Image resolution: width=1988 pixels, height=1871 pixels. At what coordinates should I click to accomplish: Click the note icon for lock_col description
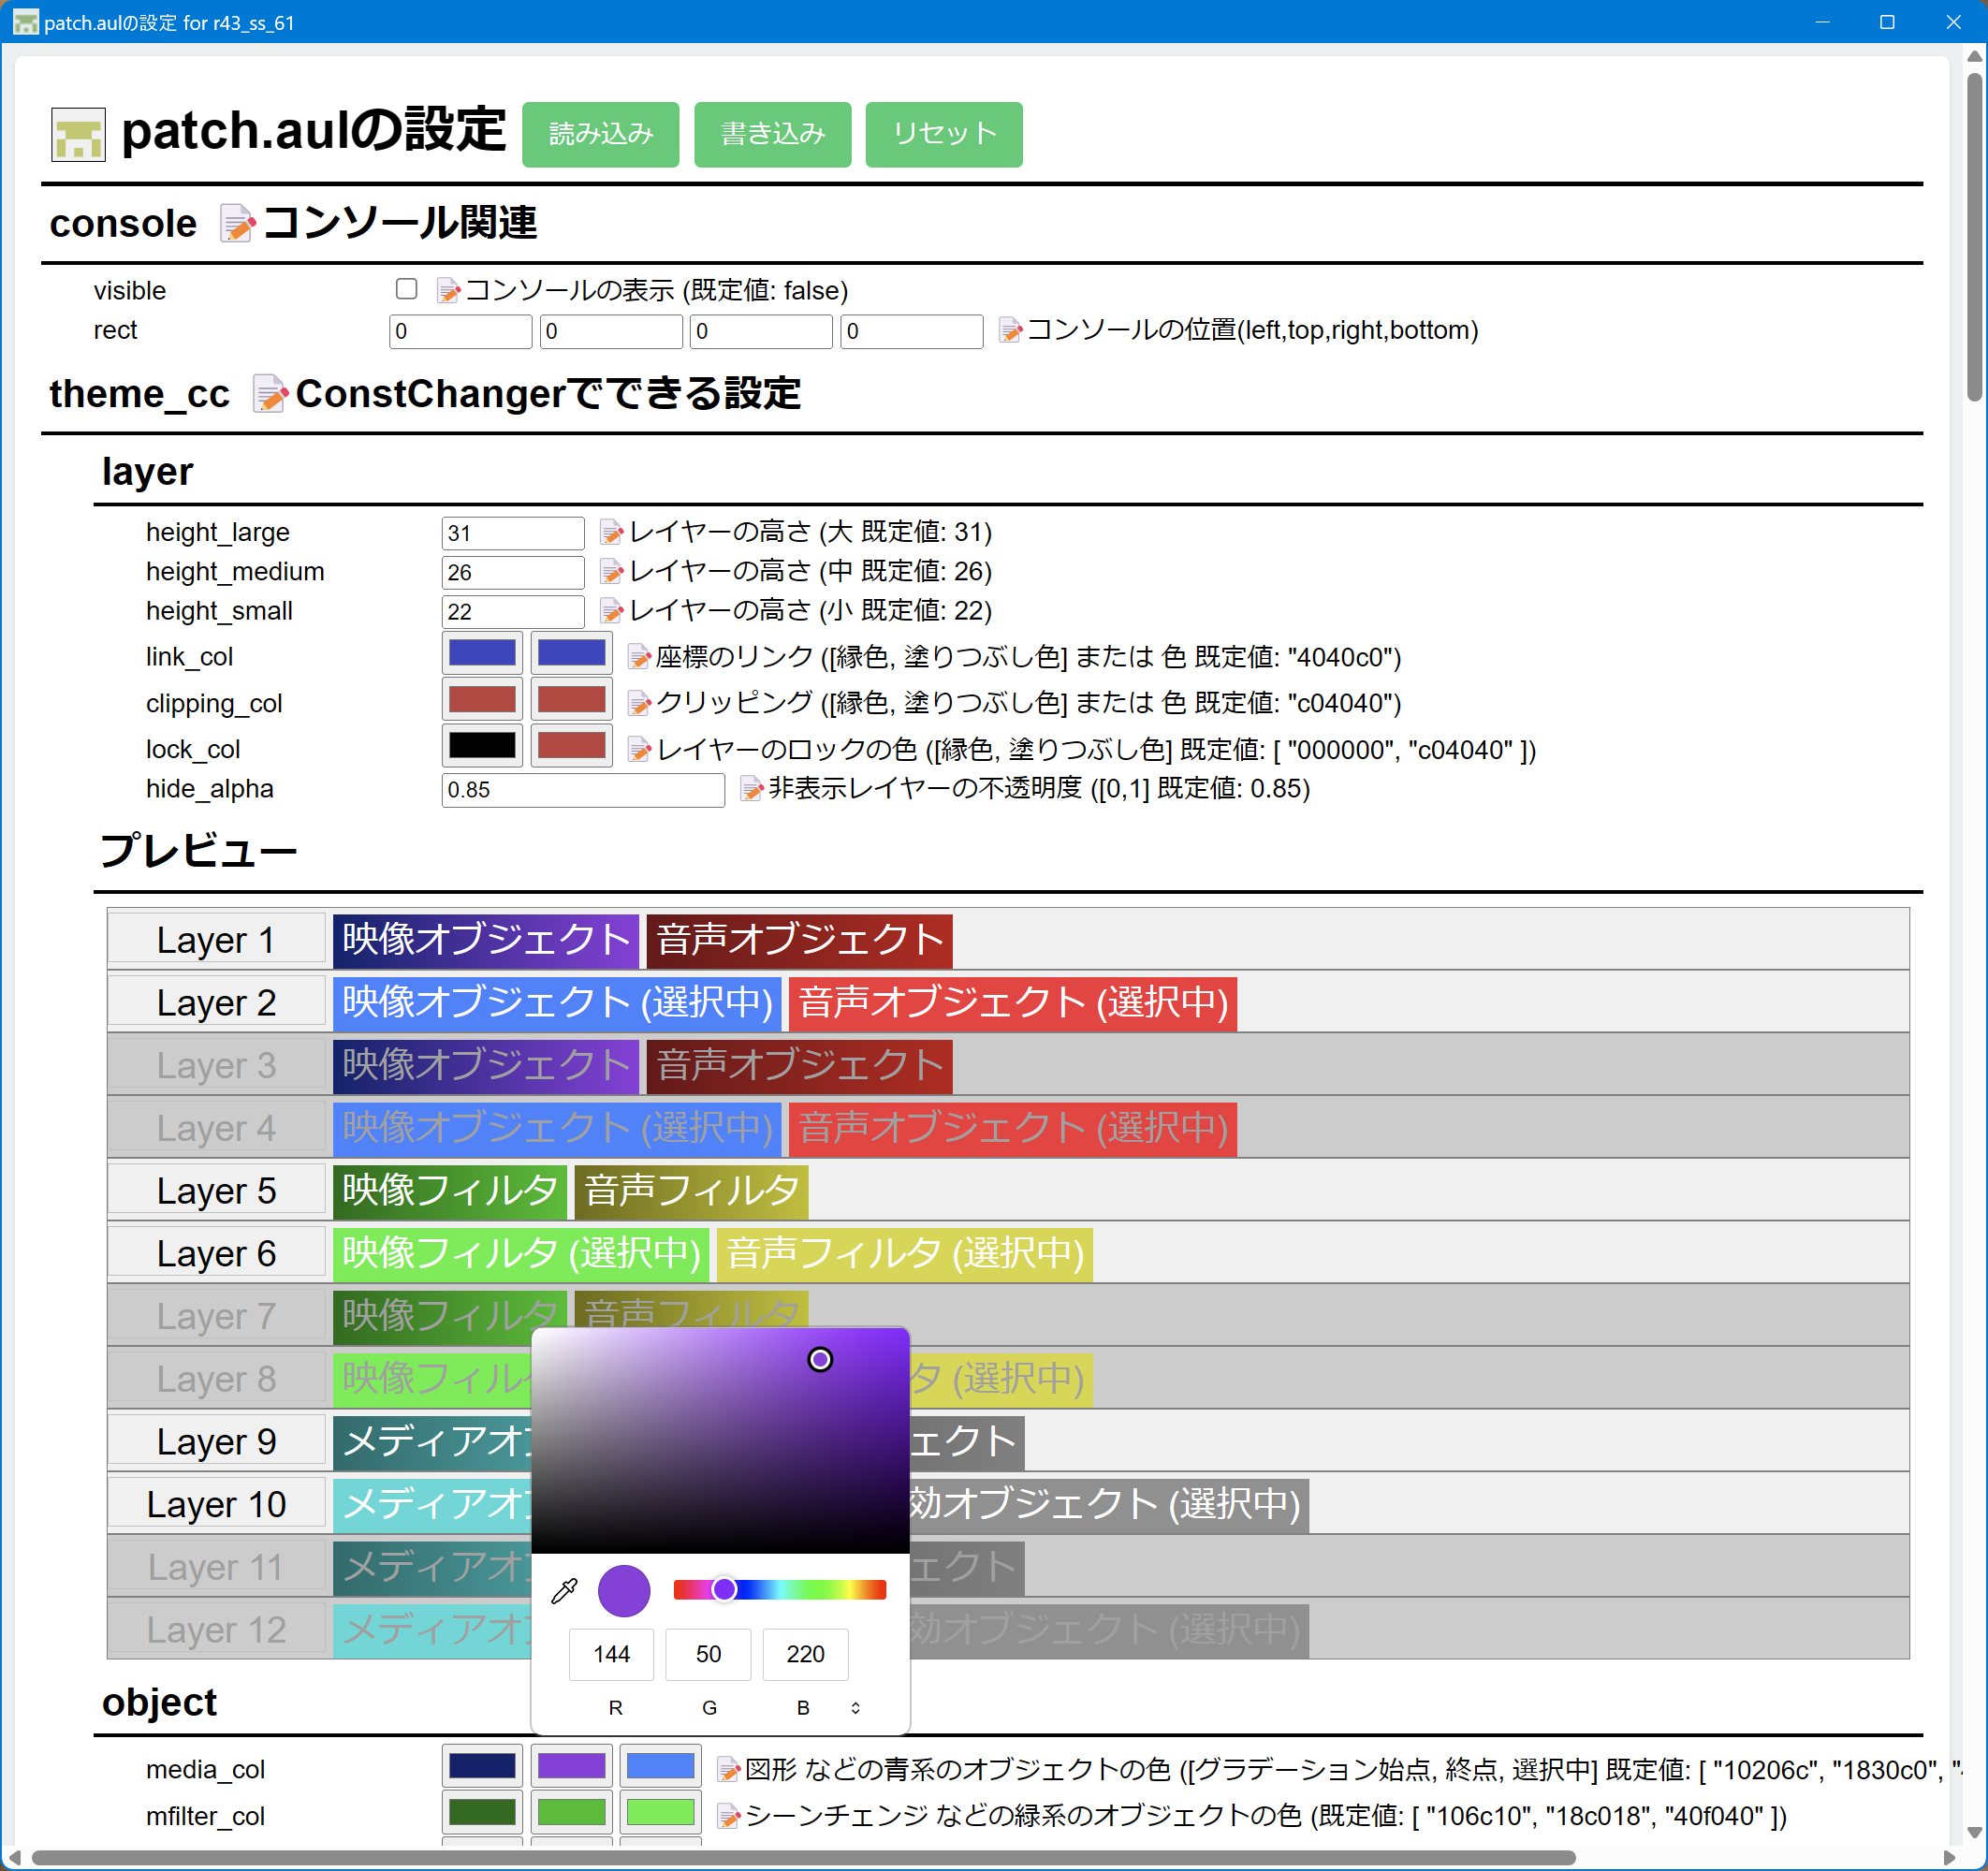click(x=639, y=749)
